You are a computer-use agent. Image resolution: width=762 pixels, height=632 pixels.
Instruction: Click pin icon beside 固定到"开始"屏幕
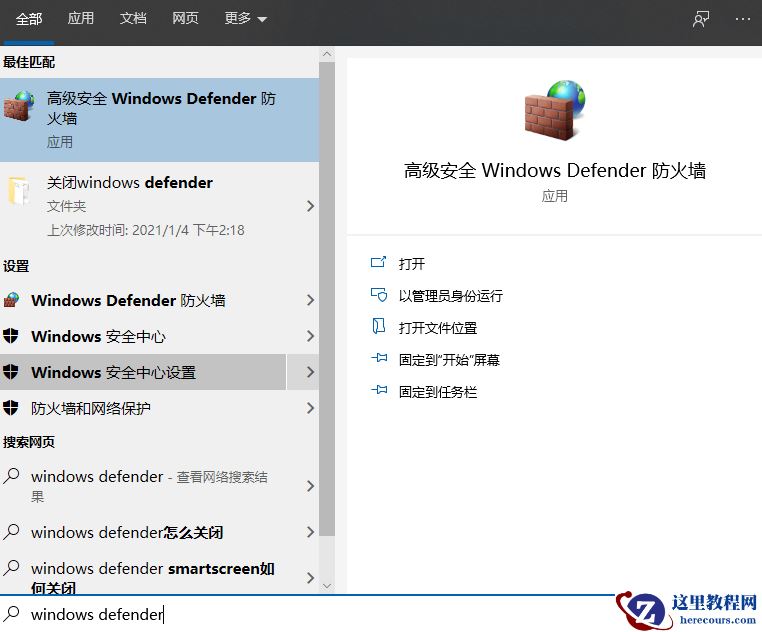379,358
